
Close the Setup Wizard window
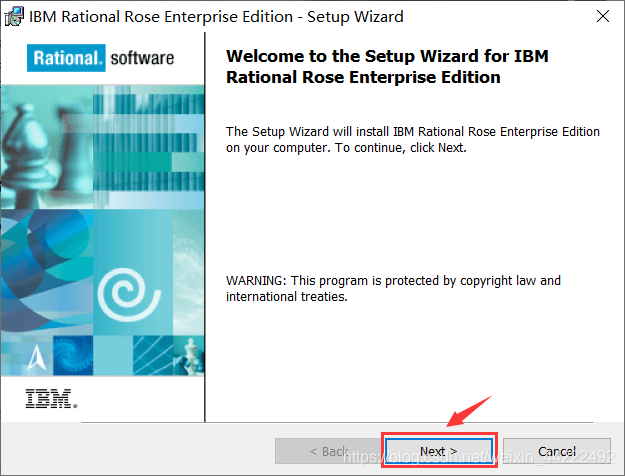(x=603, y=16)
